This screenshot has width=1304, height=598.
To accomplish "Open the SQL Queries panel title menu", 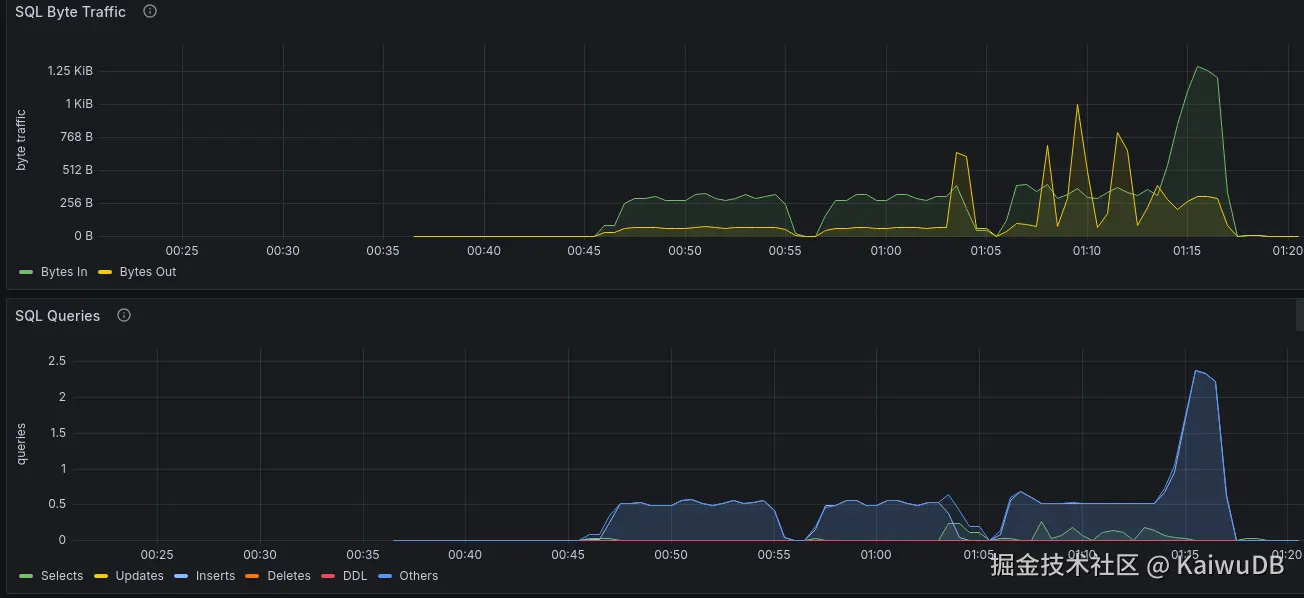I will [57, 315].
